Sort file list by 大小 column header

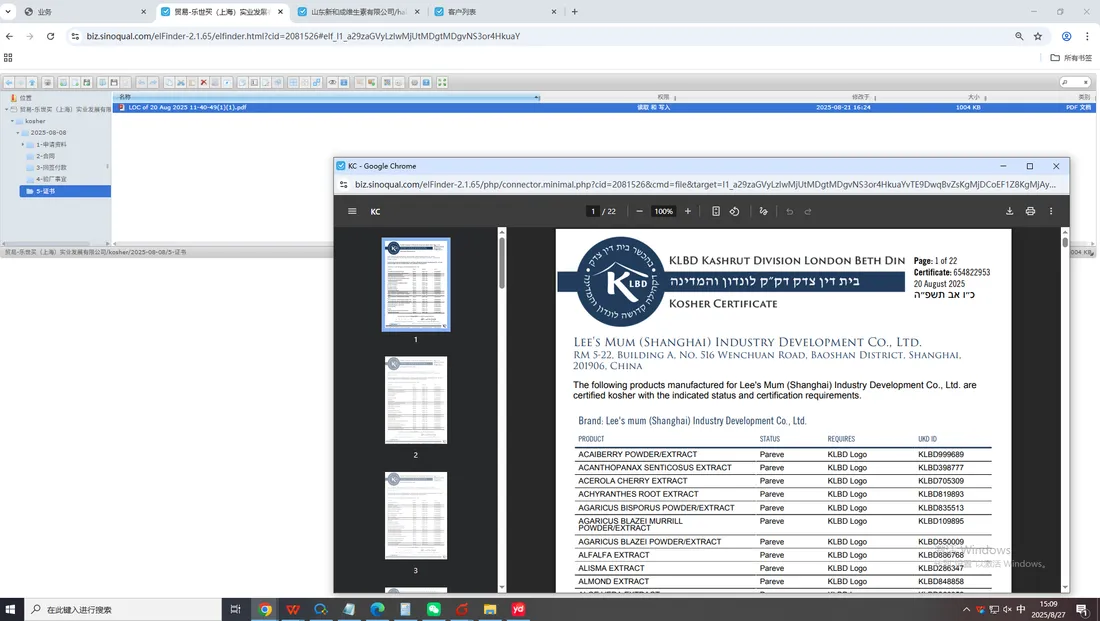(x=974, y=97)
